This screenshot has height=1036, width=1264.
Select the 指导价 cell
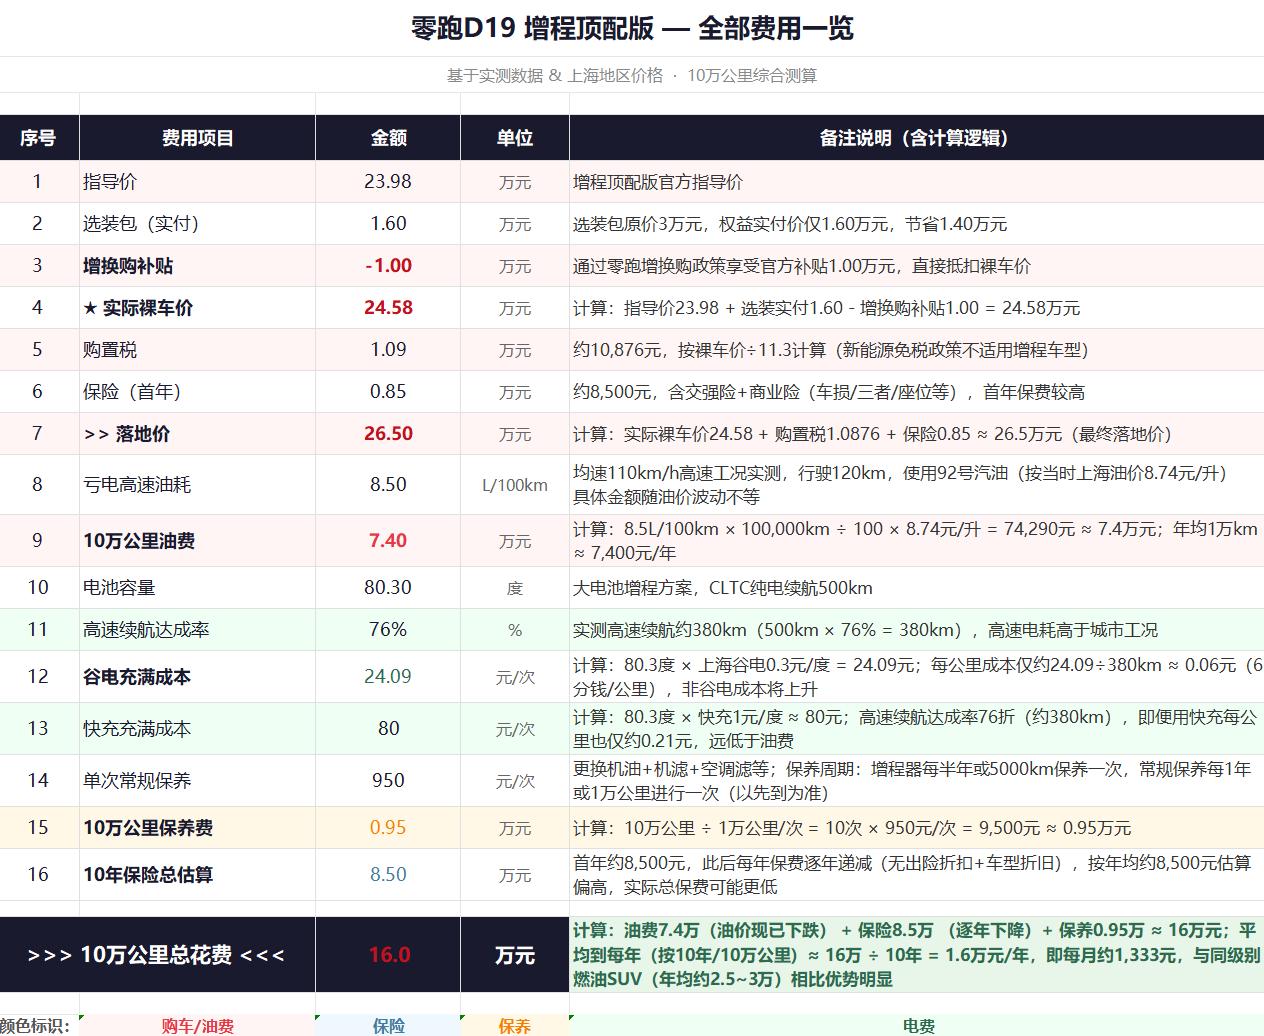point(197,182)
